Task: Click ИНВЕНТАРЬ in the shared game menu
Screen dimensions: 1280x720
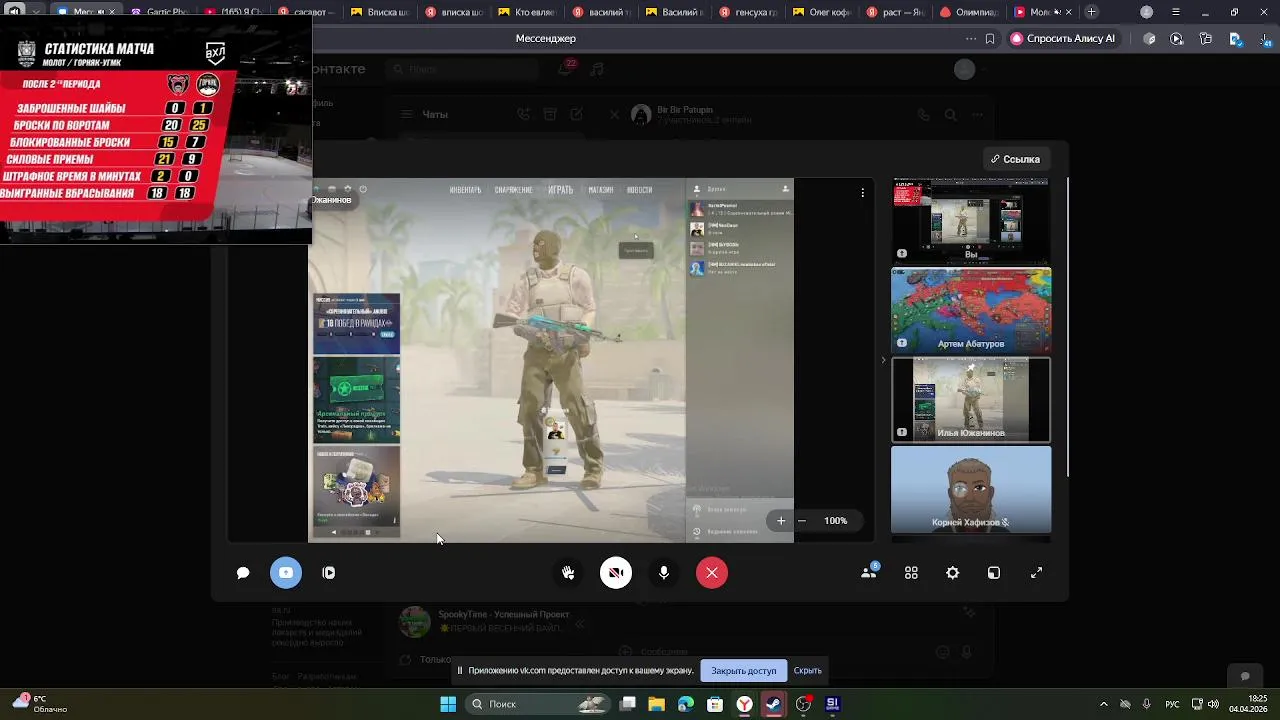Action: pos(465,190)
